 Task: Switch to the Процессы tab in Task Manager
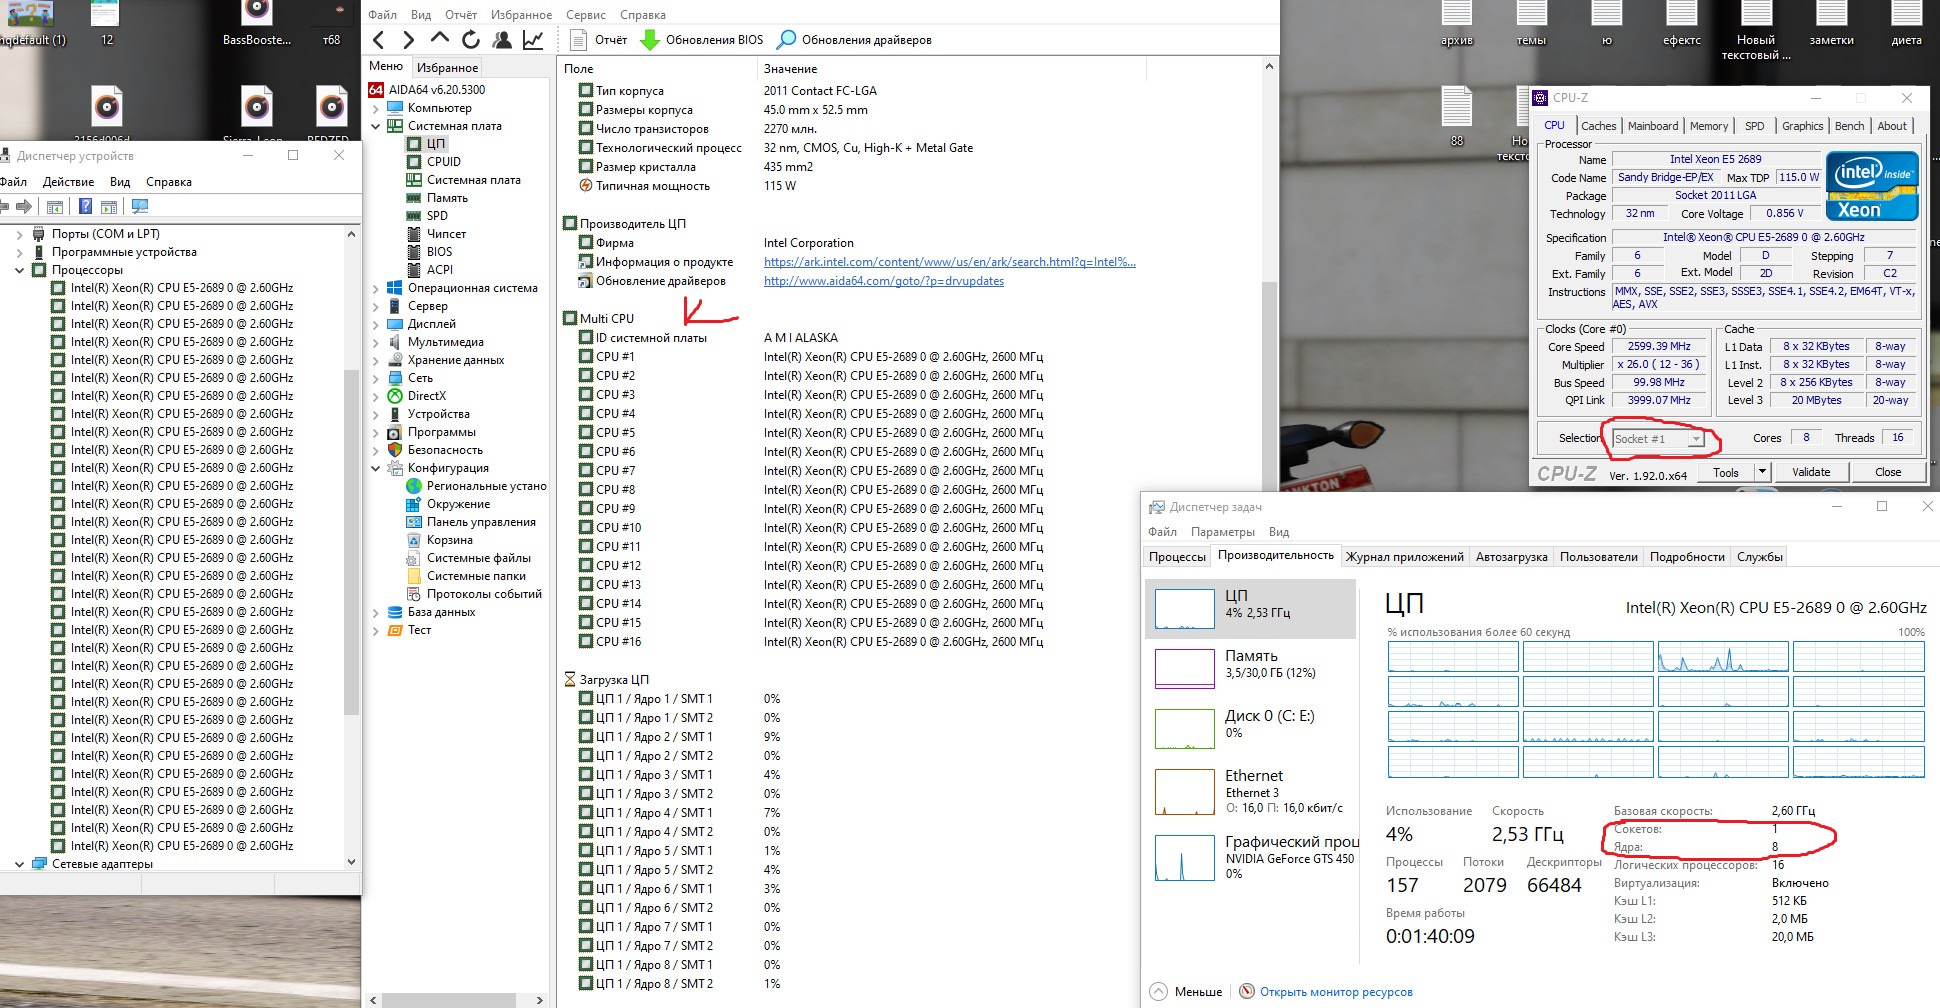click(1177, 557)
